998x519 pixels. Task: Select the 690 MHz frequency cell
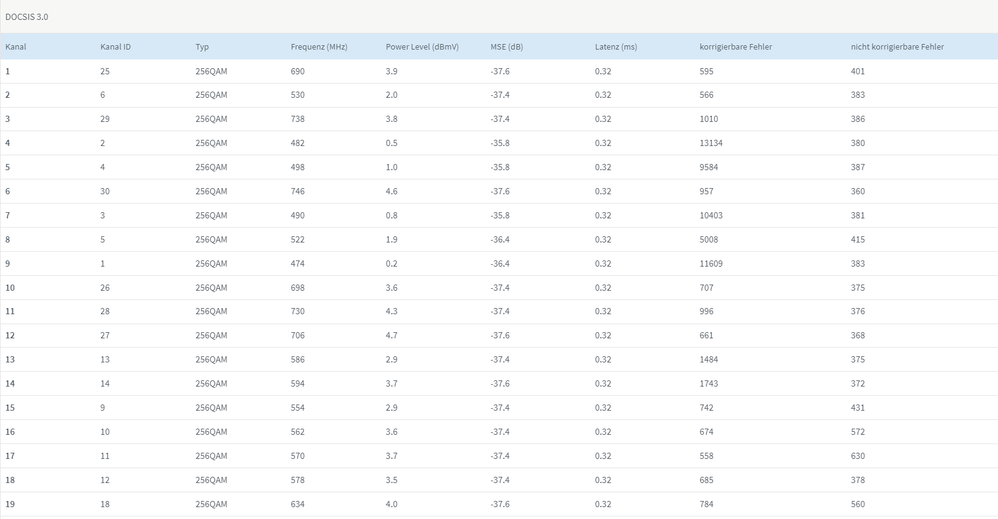click(x=297, y=71)
